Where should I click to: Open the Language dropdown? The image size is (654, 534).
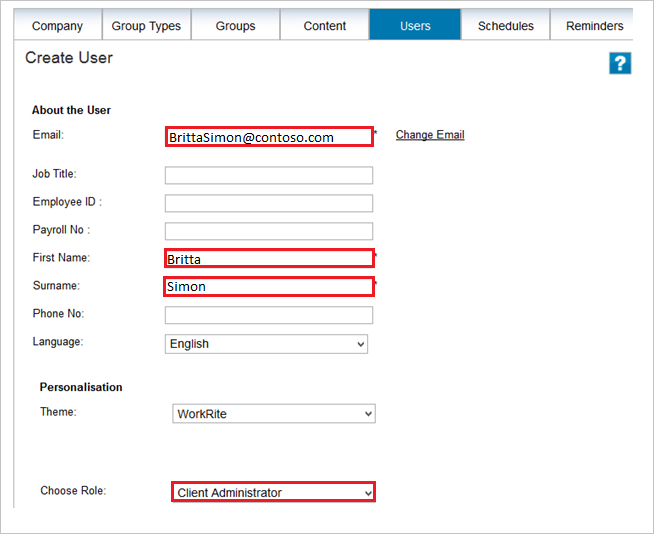point(267,344)
